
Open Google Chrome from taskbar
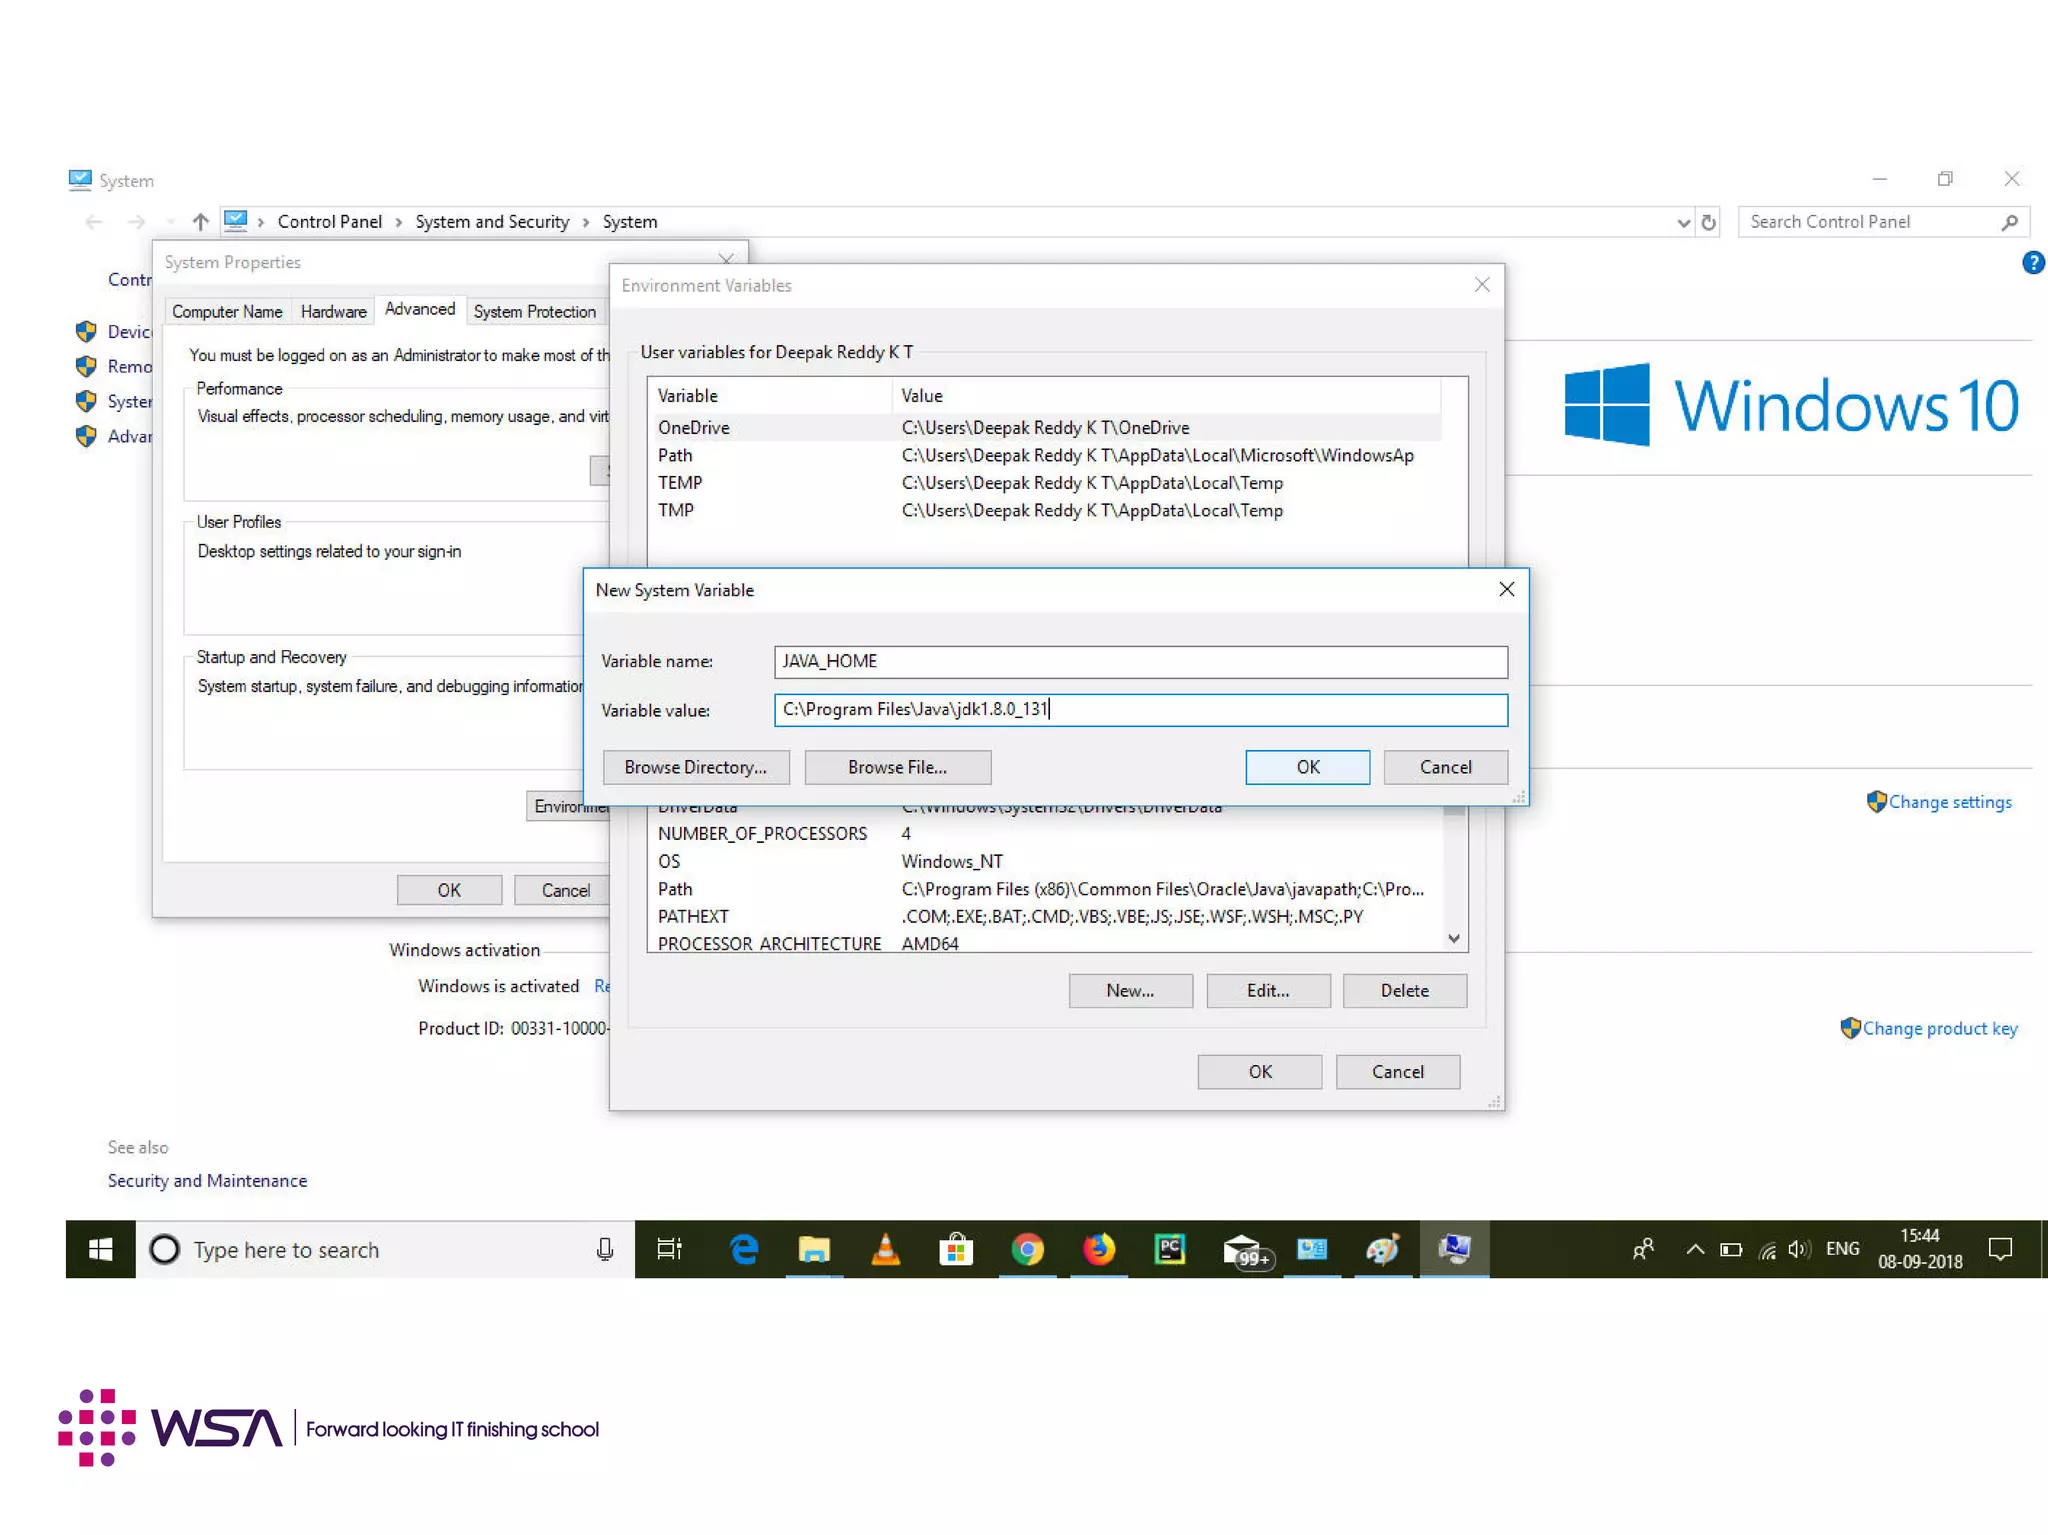click(1027, 1249)
